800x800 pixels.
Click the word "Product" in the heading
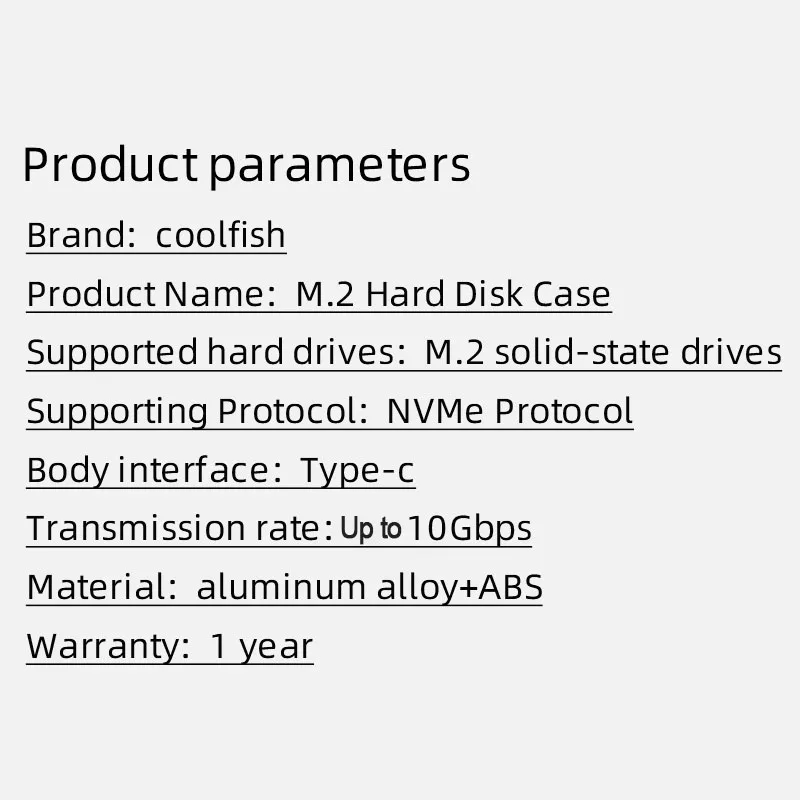point(110,165)
